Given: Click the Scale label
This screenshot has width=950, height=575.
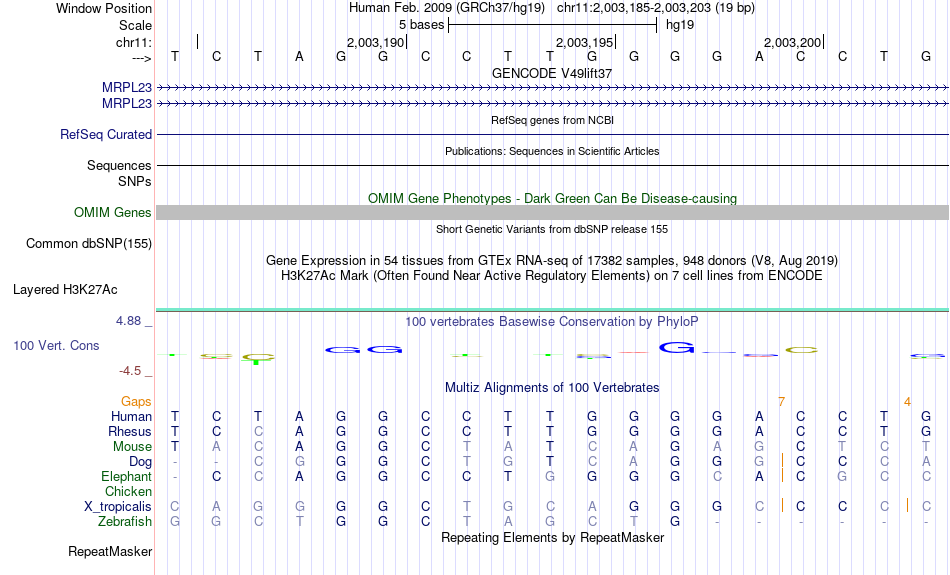Looking at the screenshot, I should point(136,25).
